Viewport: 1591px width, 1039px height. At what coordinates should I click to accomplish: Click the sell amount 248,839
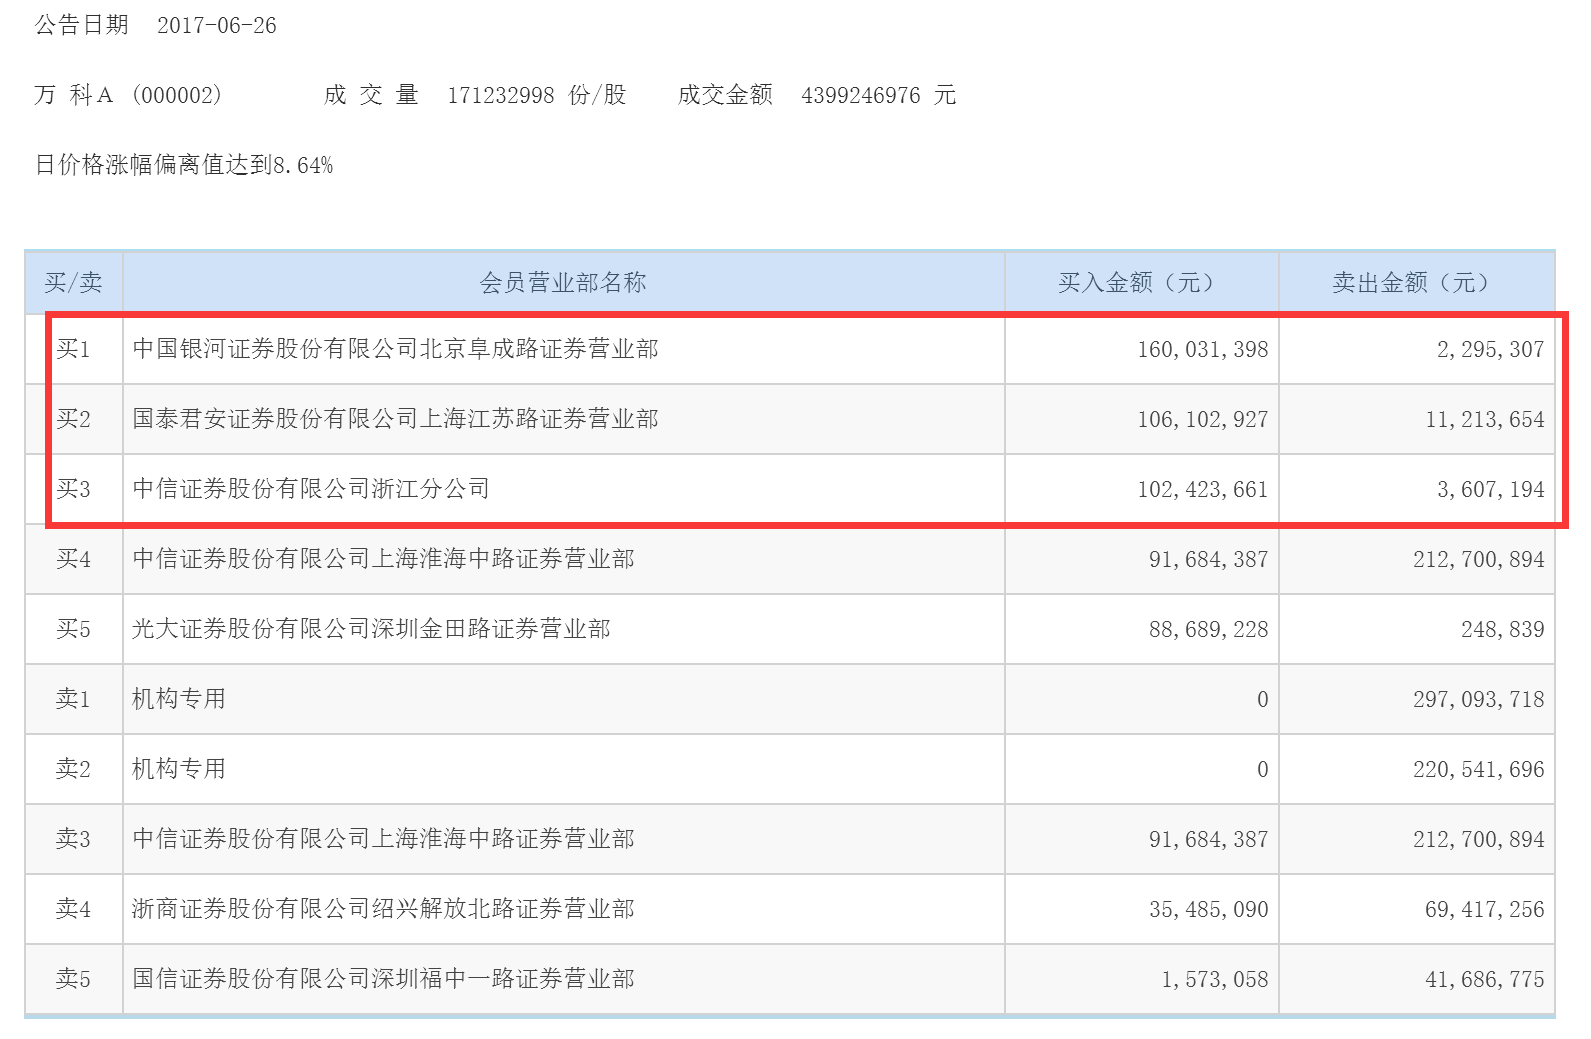point(1502,629)
